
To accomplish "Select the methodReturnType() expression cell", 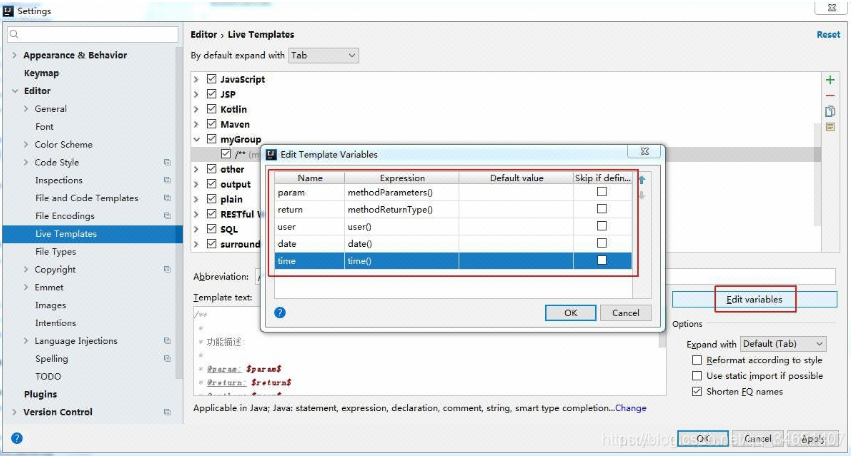I will pos(401,209).
